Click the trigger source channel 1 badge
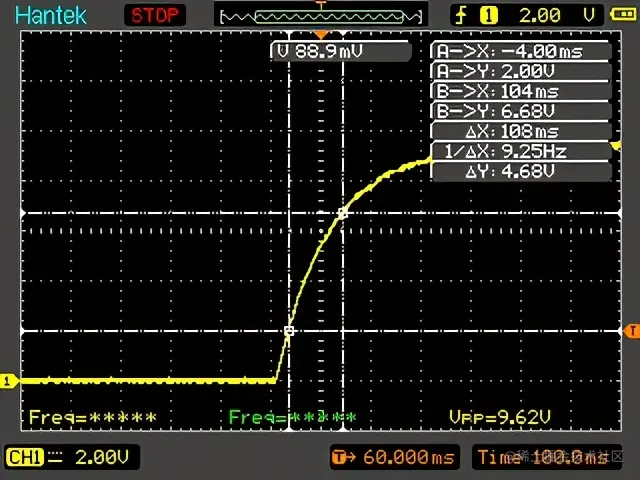This screenshot has width=640, height=480. point(489,16)
